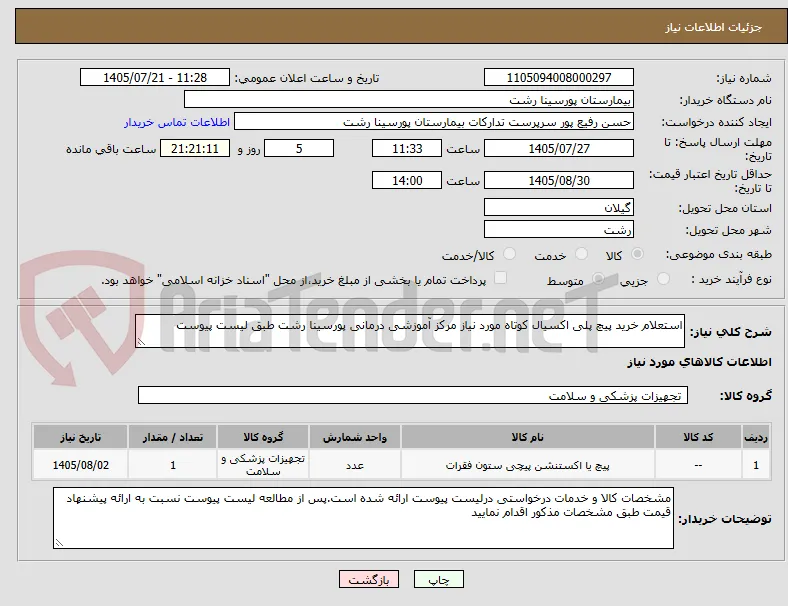Screen dimensions: 788x606
Task: Select the متوسط purchase type radio
Action: coord(598,279)
